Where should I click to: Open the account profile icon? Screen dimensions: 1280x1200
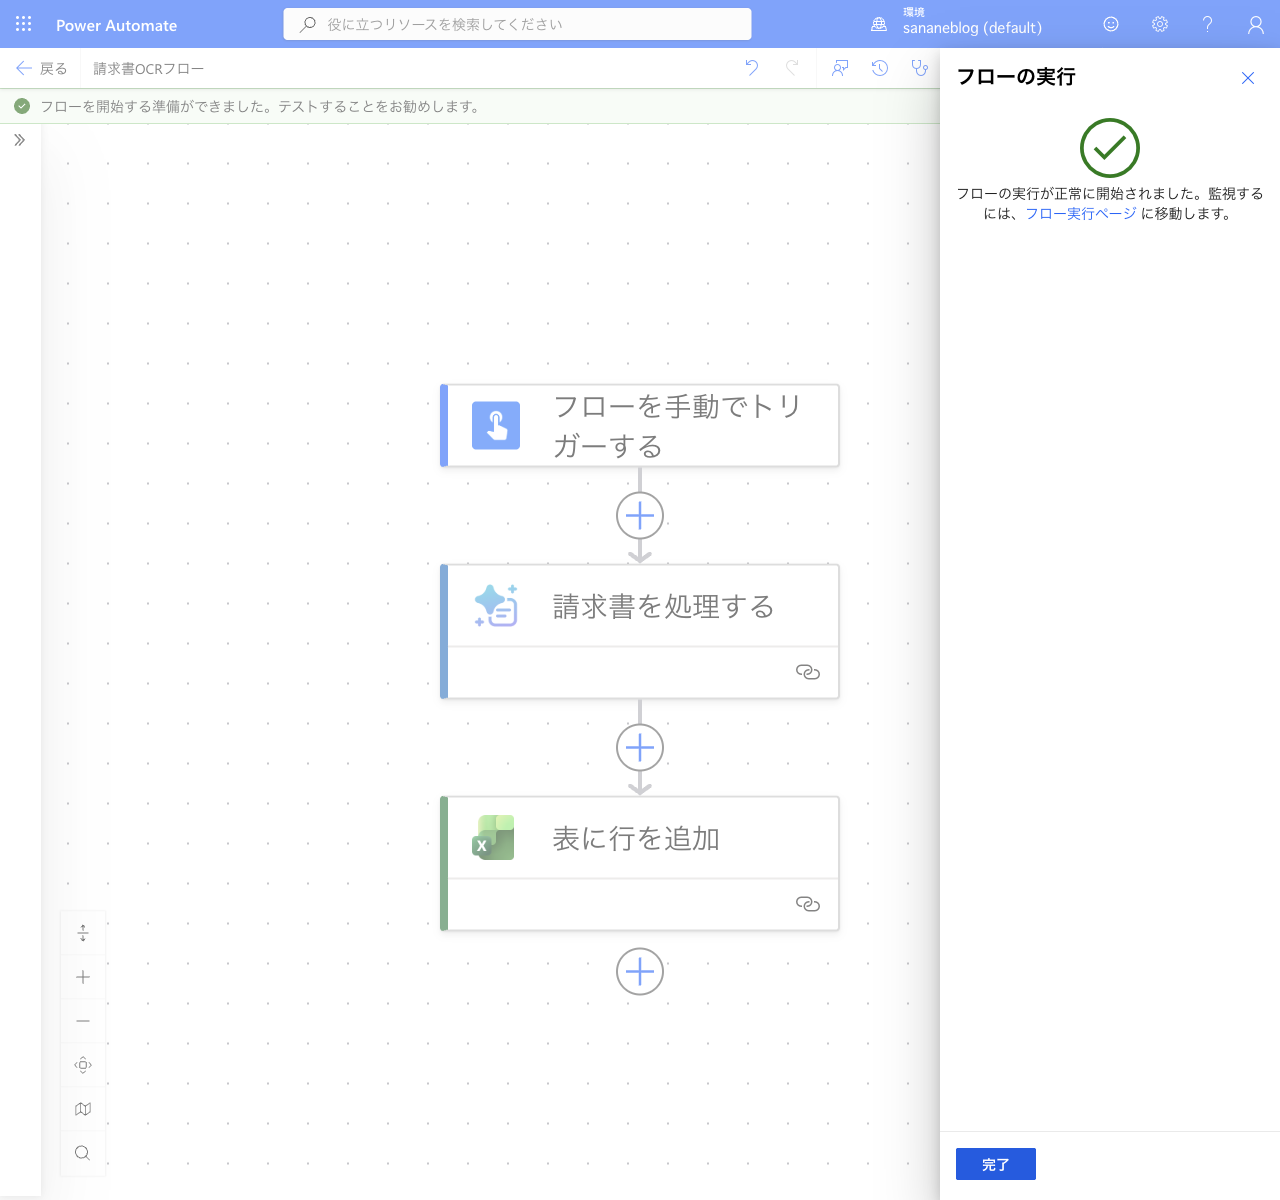coord(1256,24)
